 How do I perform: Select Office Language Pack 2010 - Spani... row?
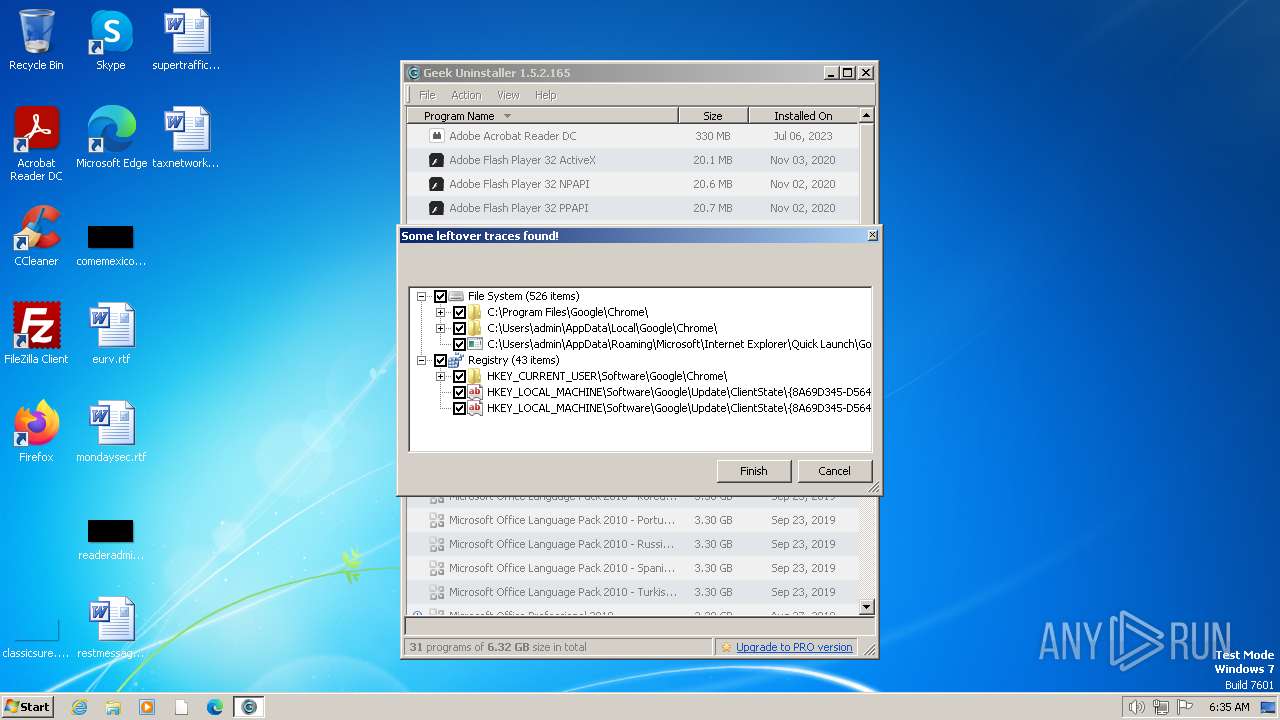click(632, 568)
